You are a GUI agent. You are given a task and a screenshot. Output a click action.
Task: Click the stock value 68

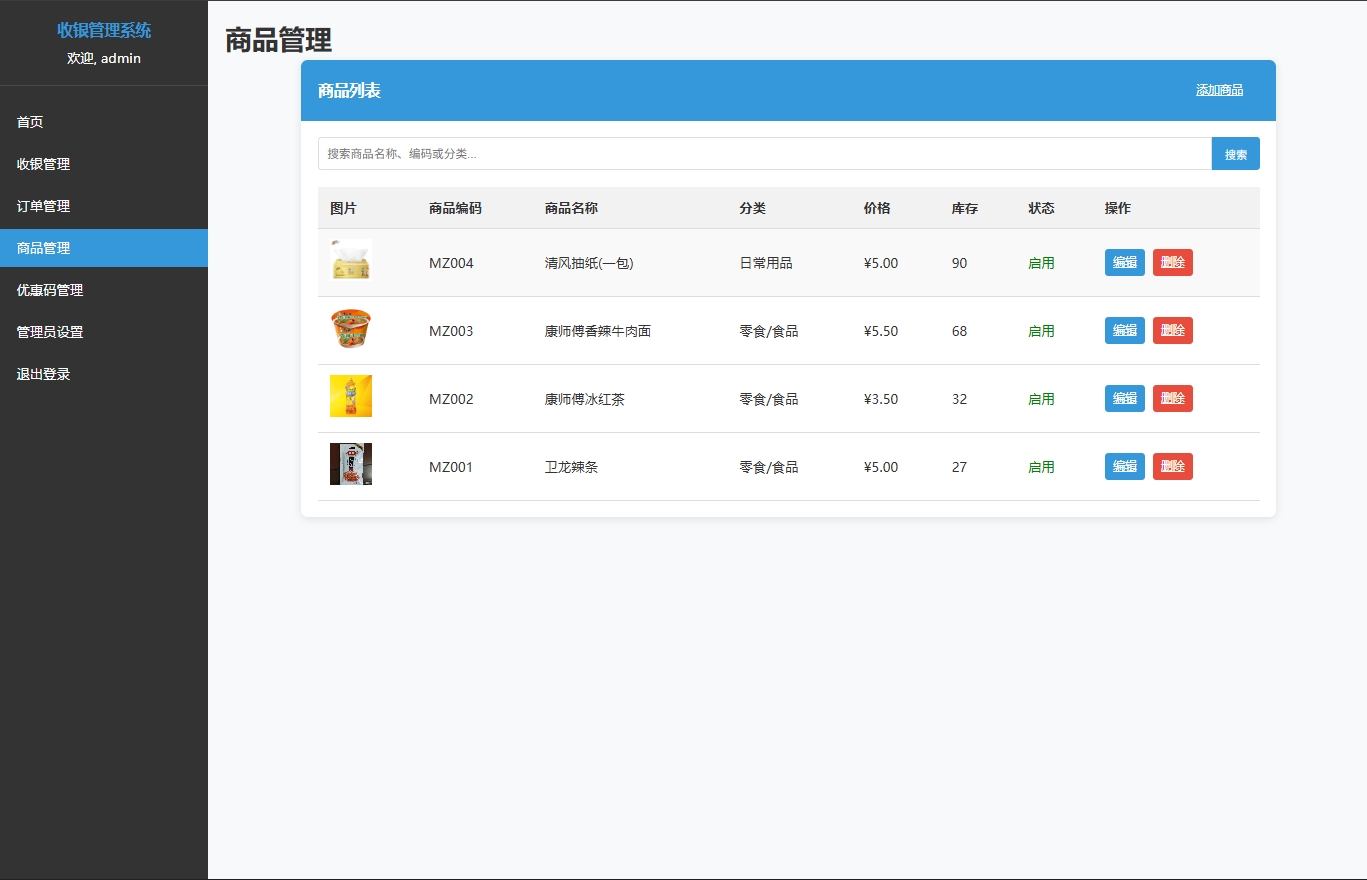tap(960, 331)
